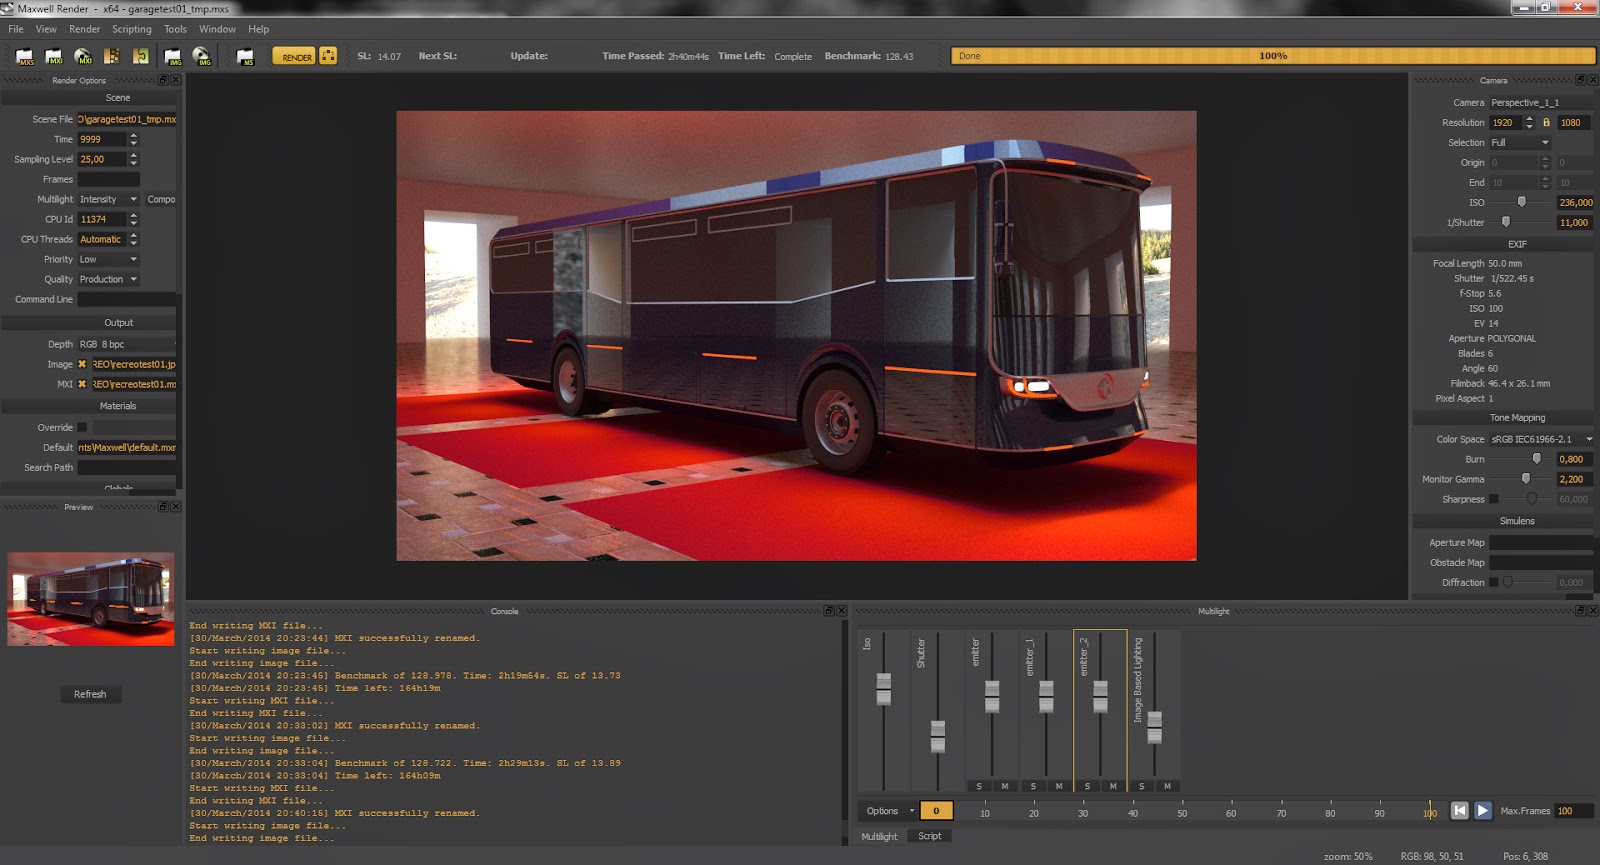Image resolution: width=1600 pixels, height=865 pixels.
Task: Open the Multilight Intensity dropdown
Action: (x=109, y=199)
